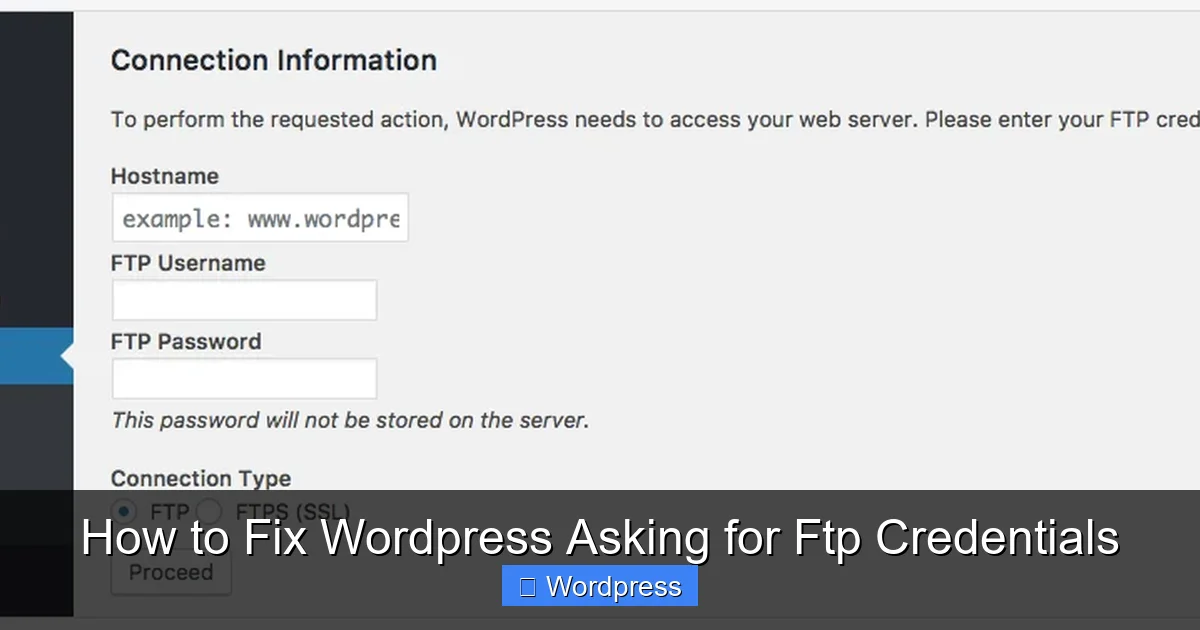Screen dimensions: 1200x630
Task: Select the FTP connection type radio button
Action: pyautogui.click(x=123, y=510)
